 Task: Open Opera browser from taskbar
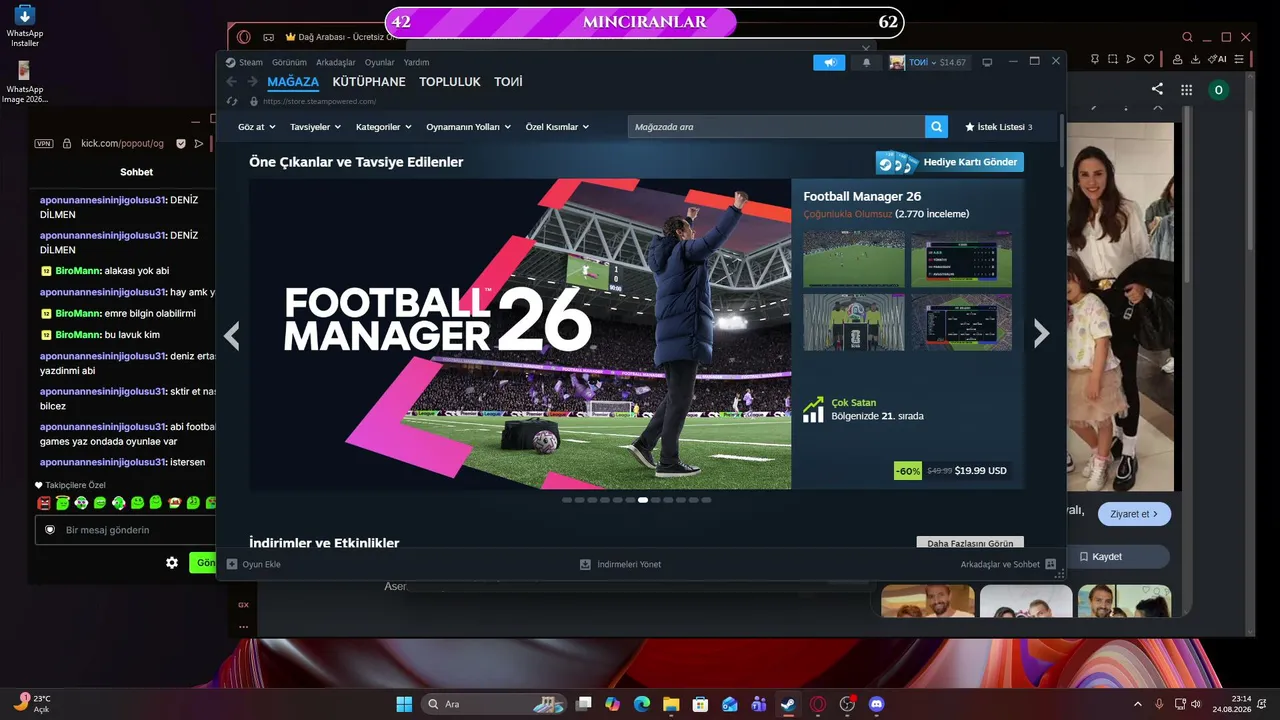tap(818, 704)
